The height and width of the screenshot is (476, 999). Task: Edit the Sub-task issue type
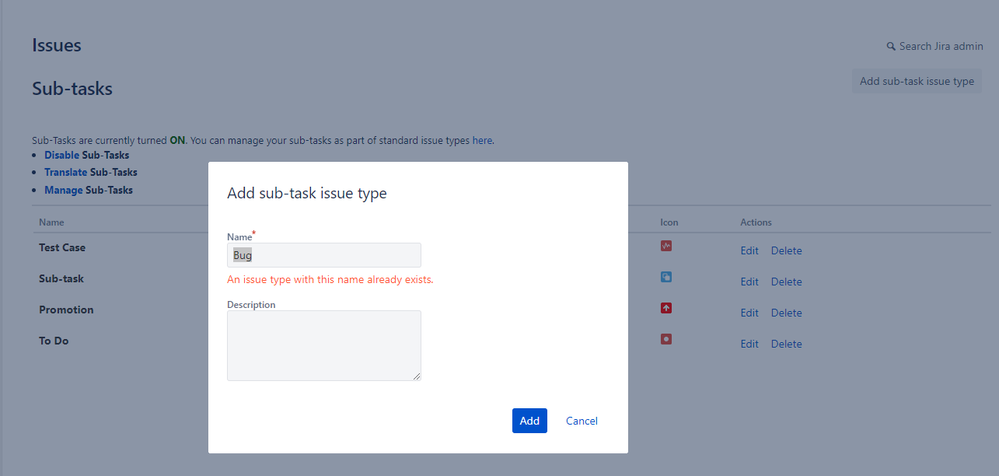pyautogui.click(x=749, y=282)
